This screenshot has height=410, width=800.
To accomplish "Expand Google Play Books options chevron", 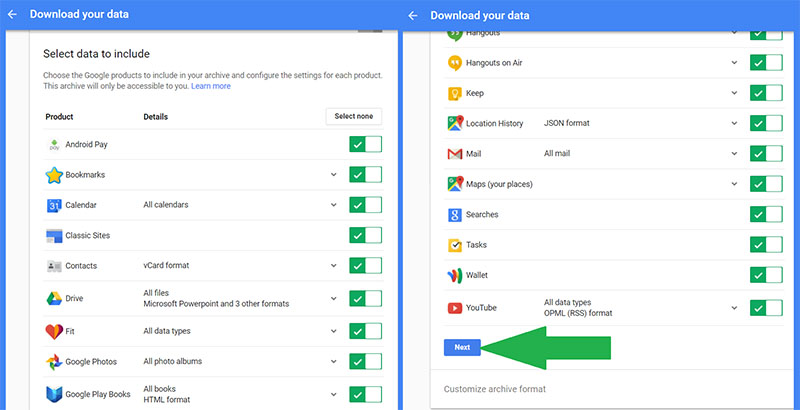I will tap(334, 394).
